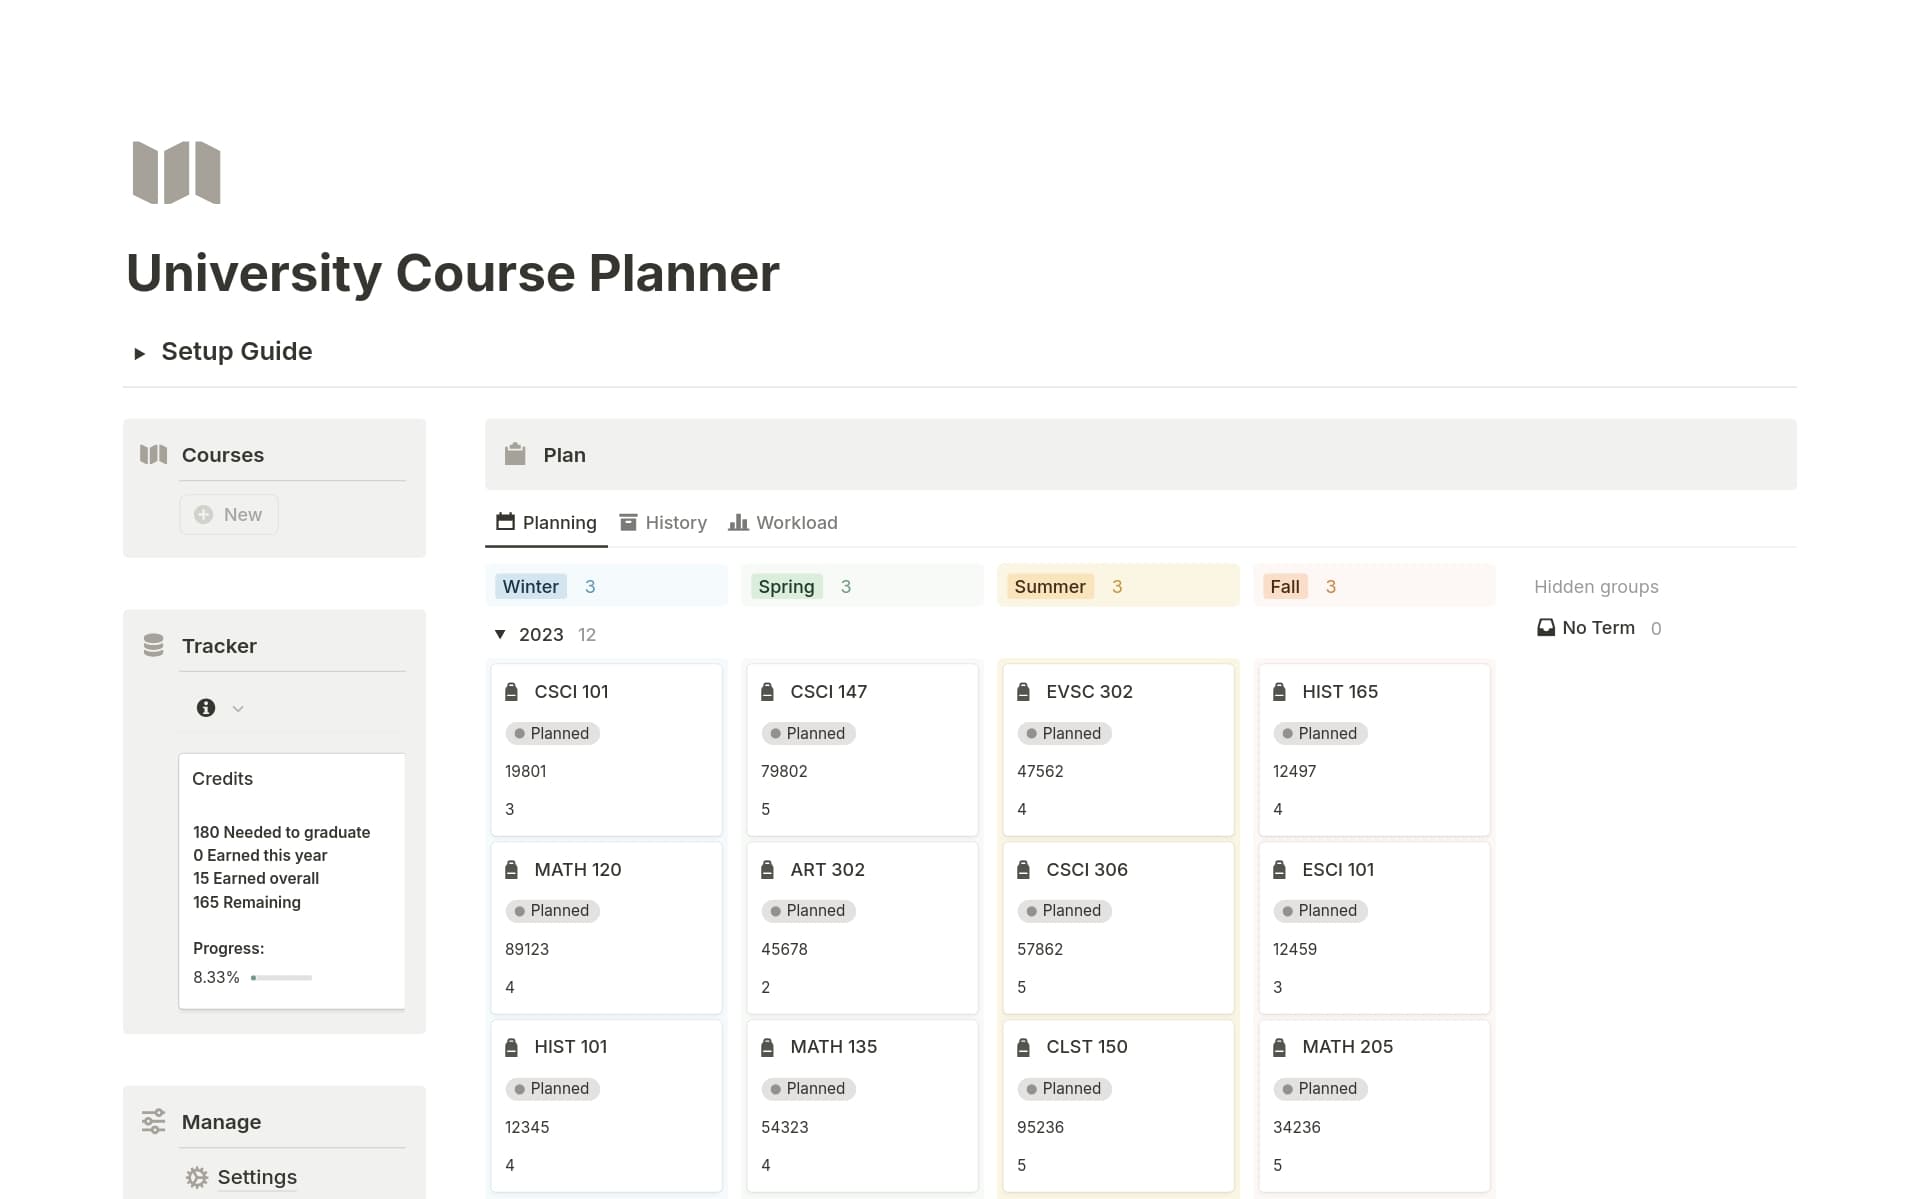1920x1199 pixels.
Task: Click the backpack icon on CSCI 101 card
Action: tap(512, 692)
